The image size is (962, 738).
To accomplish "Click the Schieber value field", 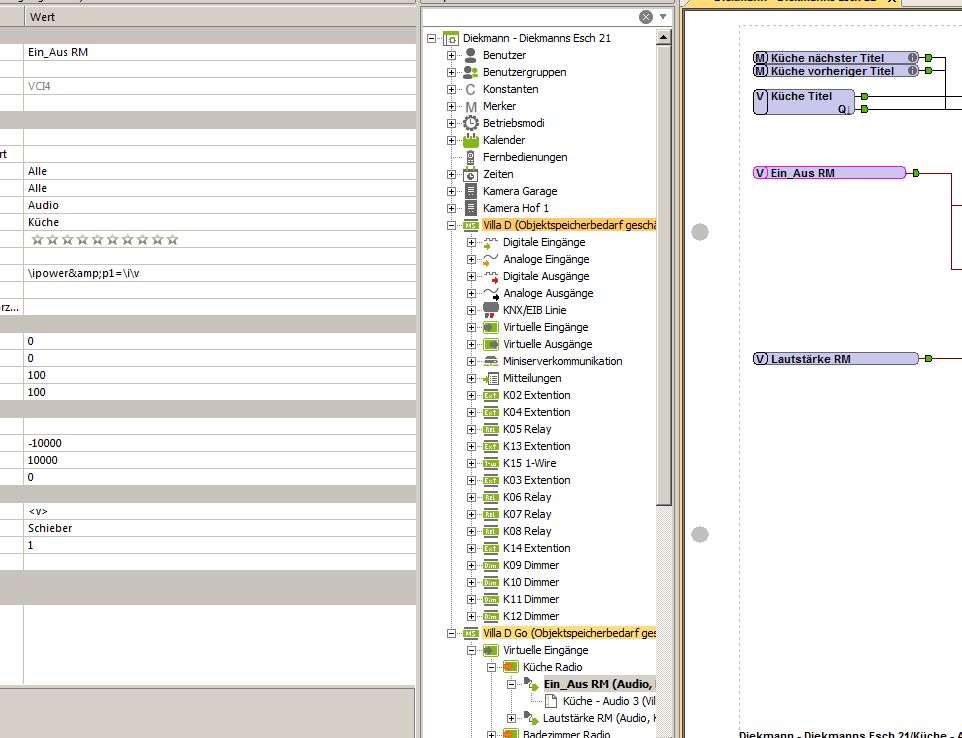I will pyautogui.click(x=220, y=528).
